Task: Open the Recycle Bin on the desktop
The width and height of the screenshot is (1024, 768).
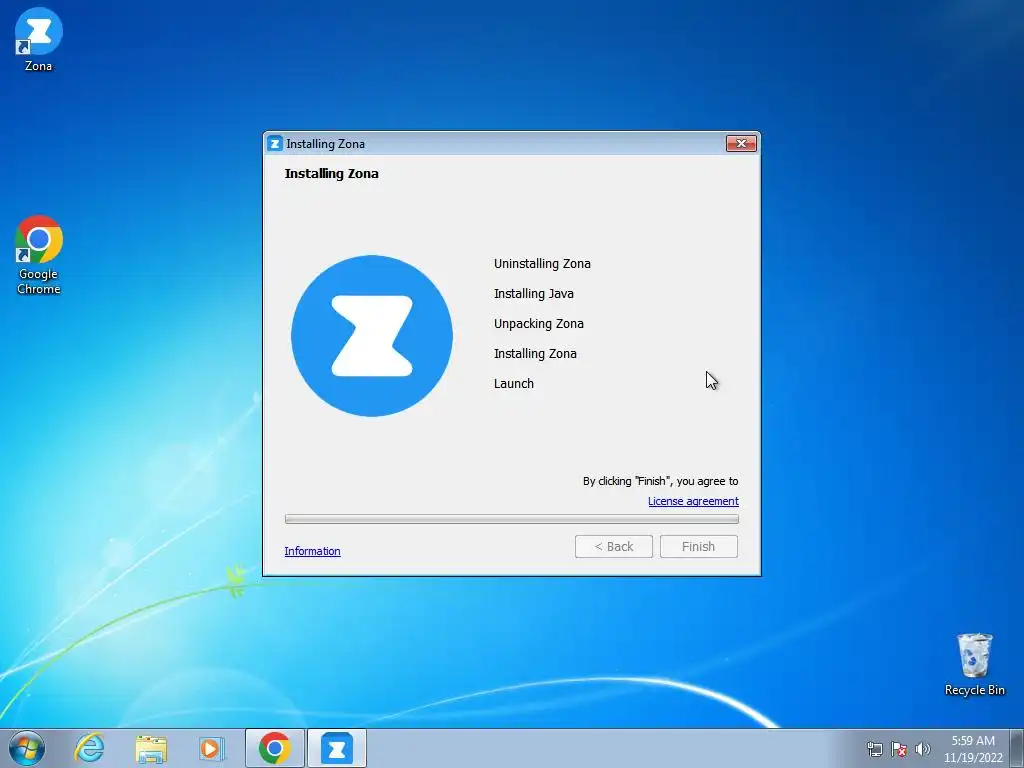Action: pyautogui.click(x=974, y=664)
